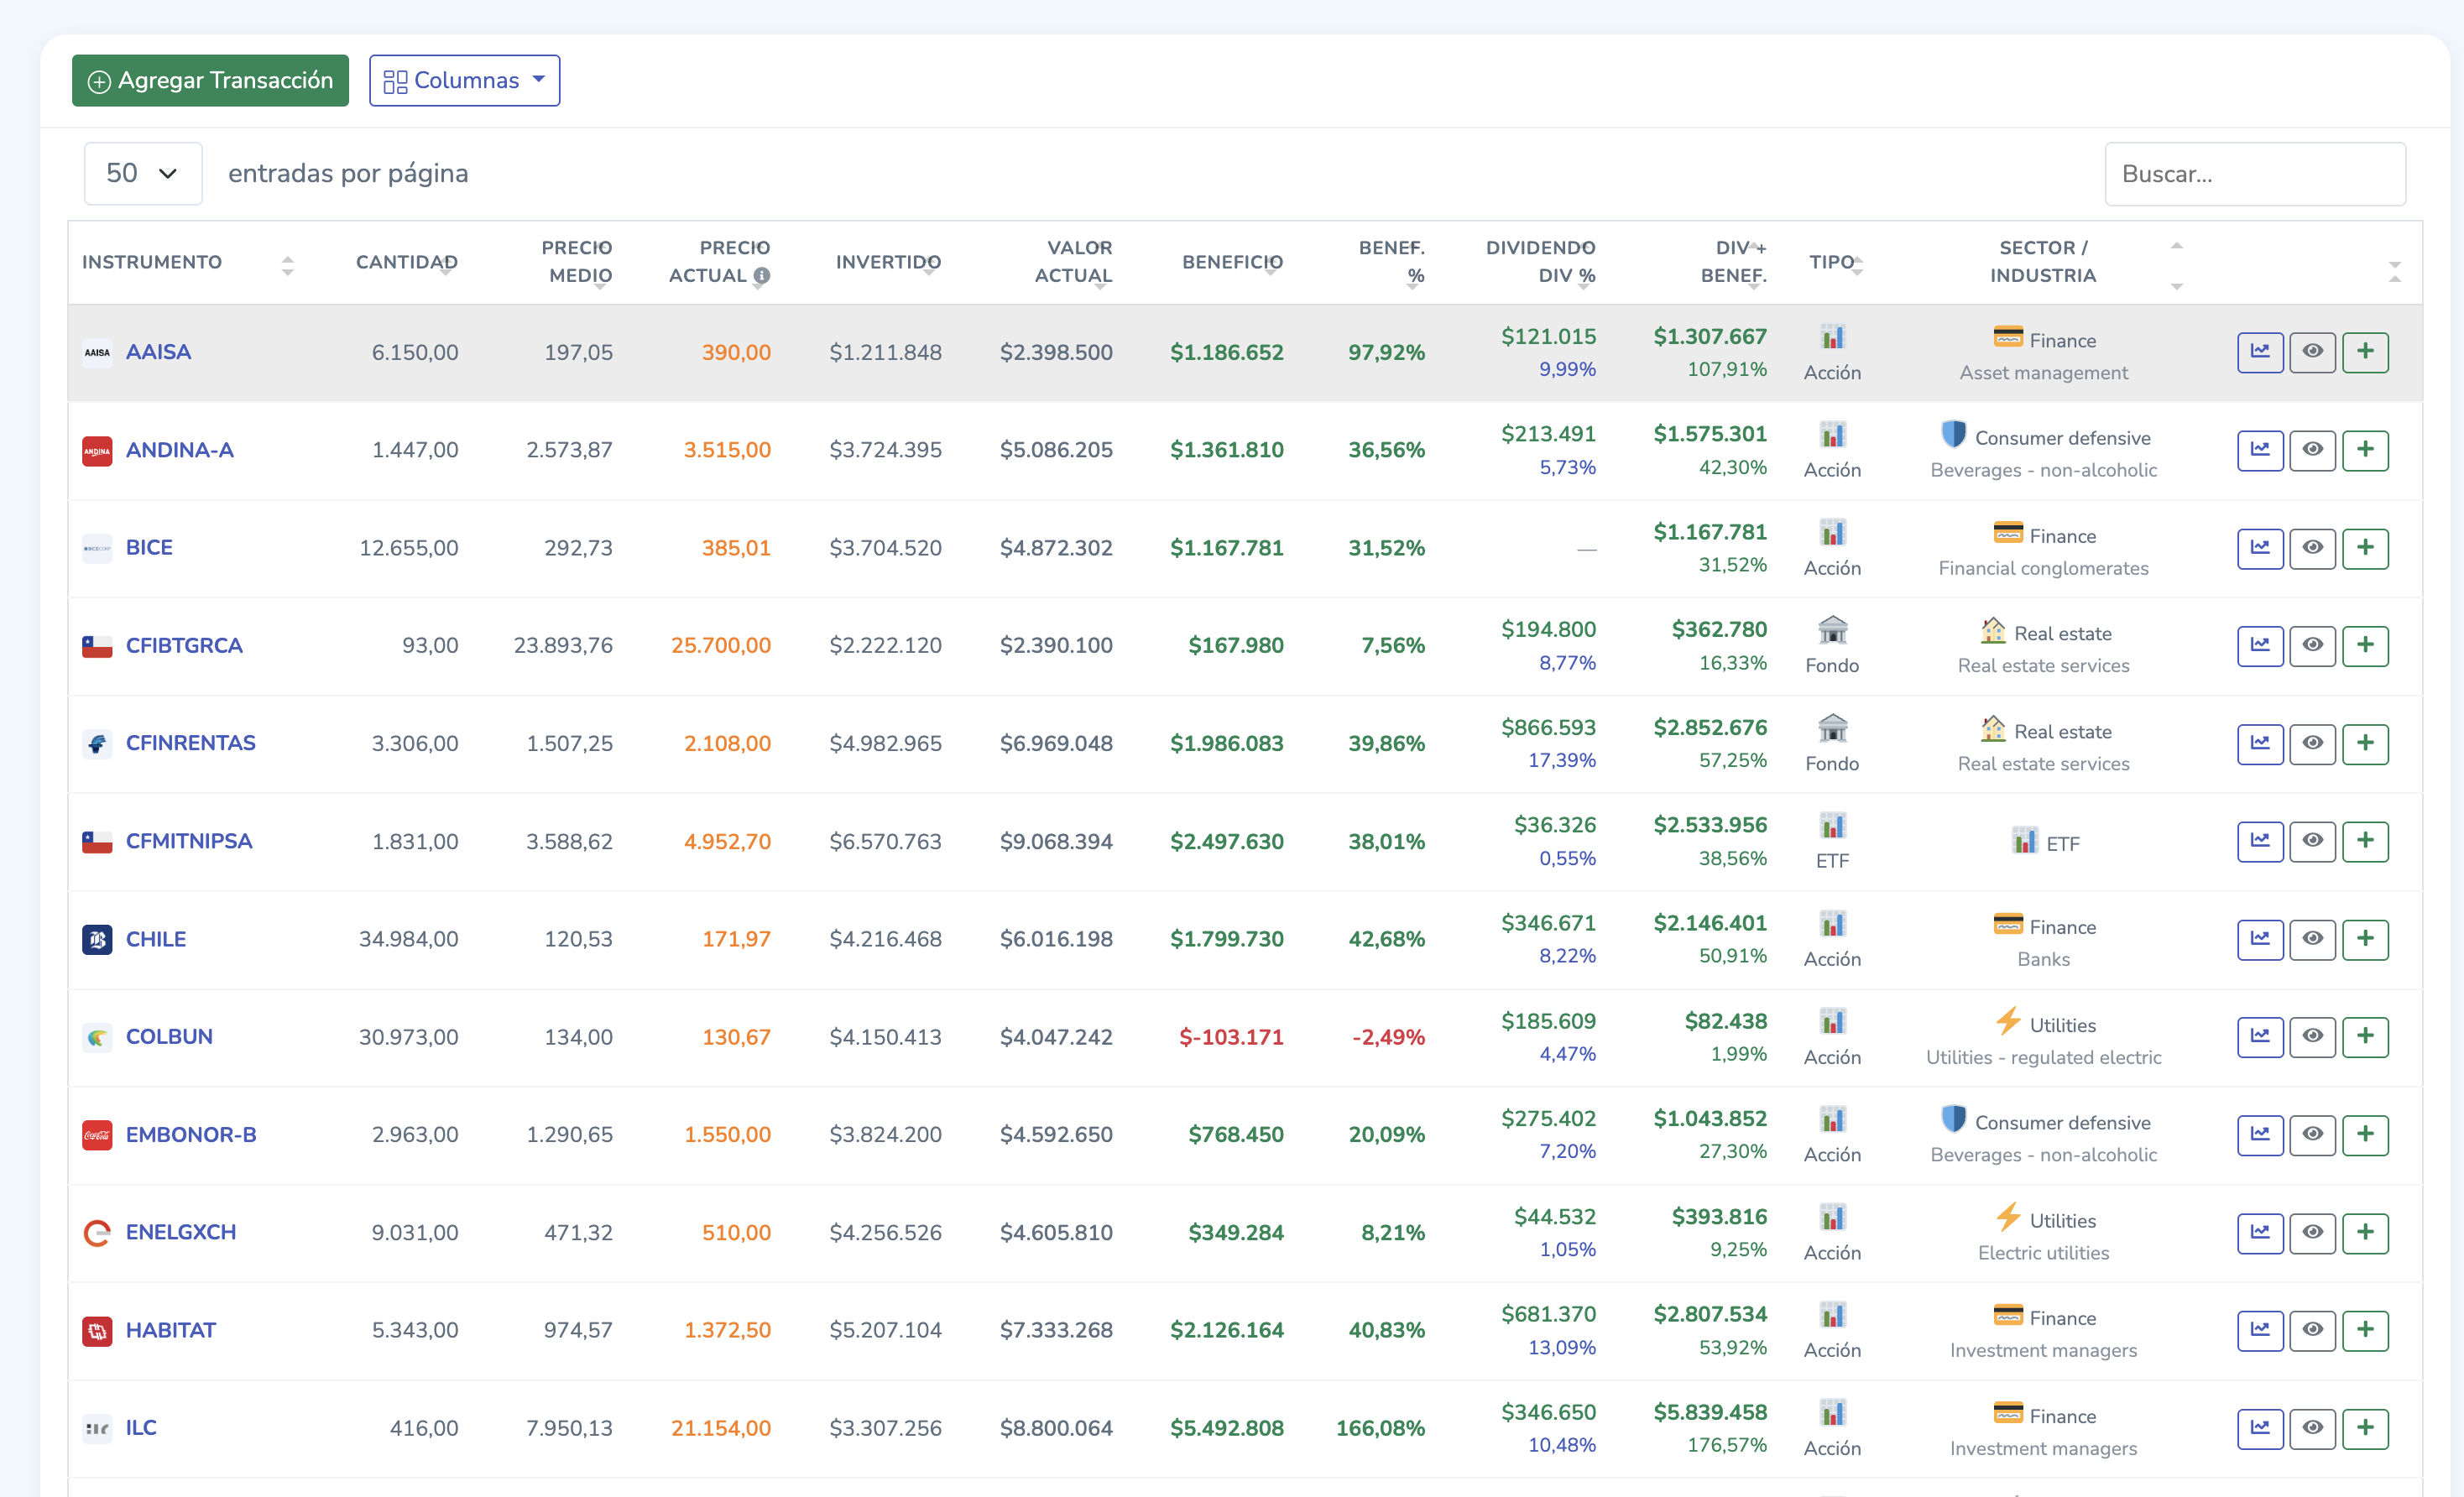Image resolution: width=2464 pixels, height=1497 pixels.
Task: Click into the Buscar search field
Action: pyautogui.click(x=2254, y=174)
